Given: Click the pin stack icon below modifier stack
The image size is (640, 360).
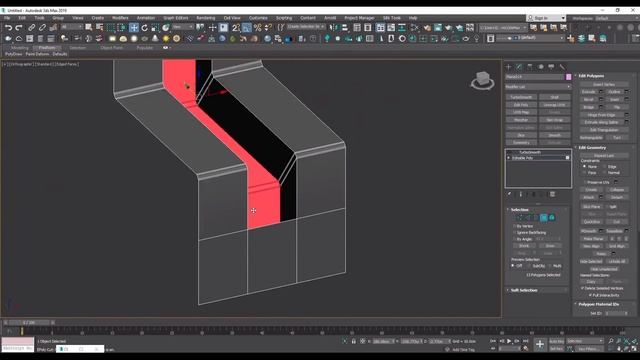Looking at the screenshot, I should tap(509, 194).
